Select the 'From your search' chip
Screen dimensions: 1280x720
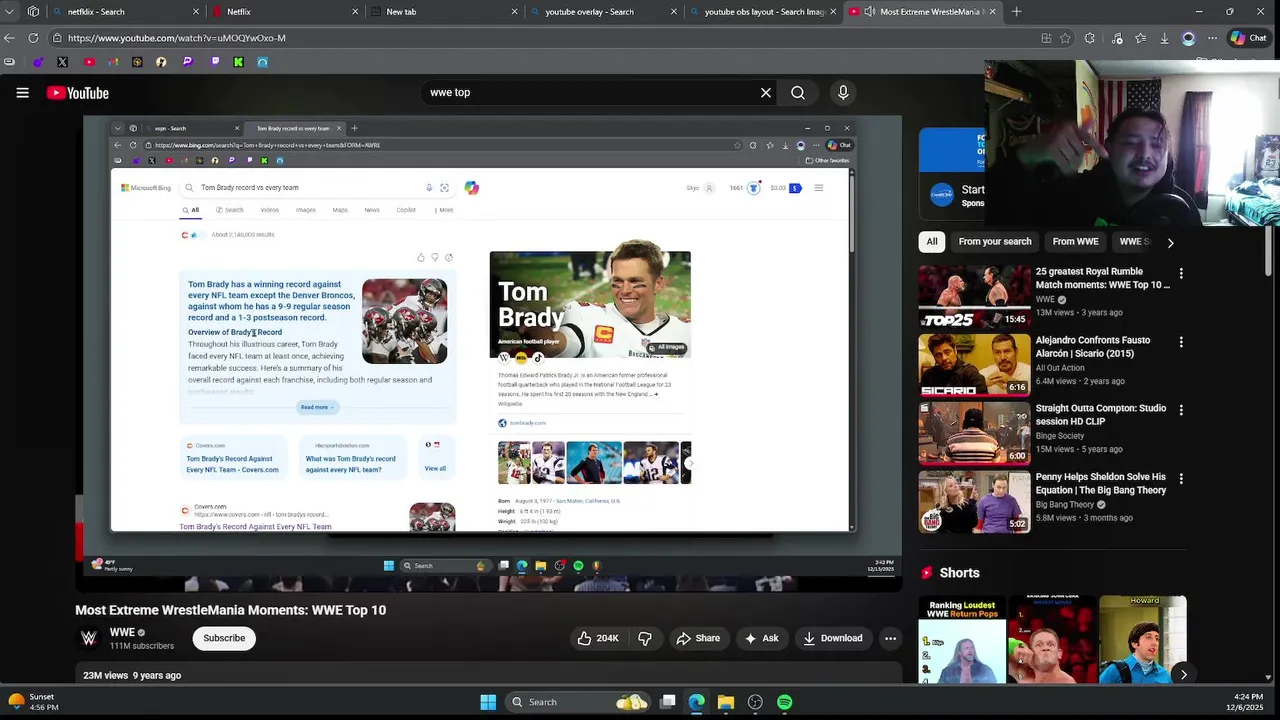coord(995,241)
